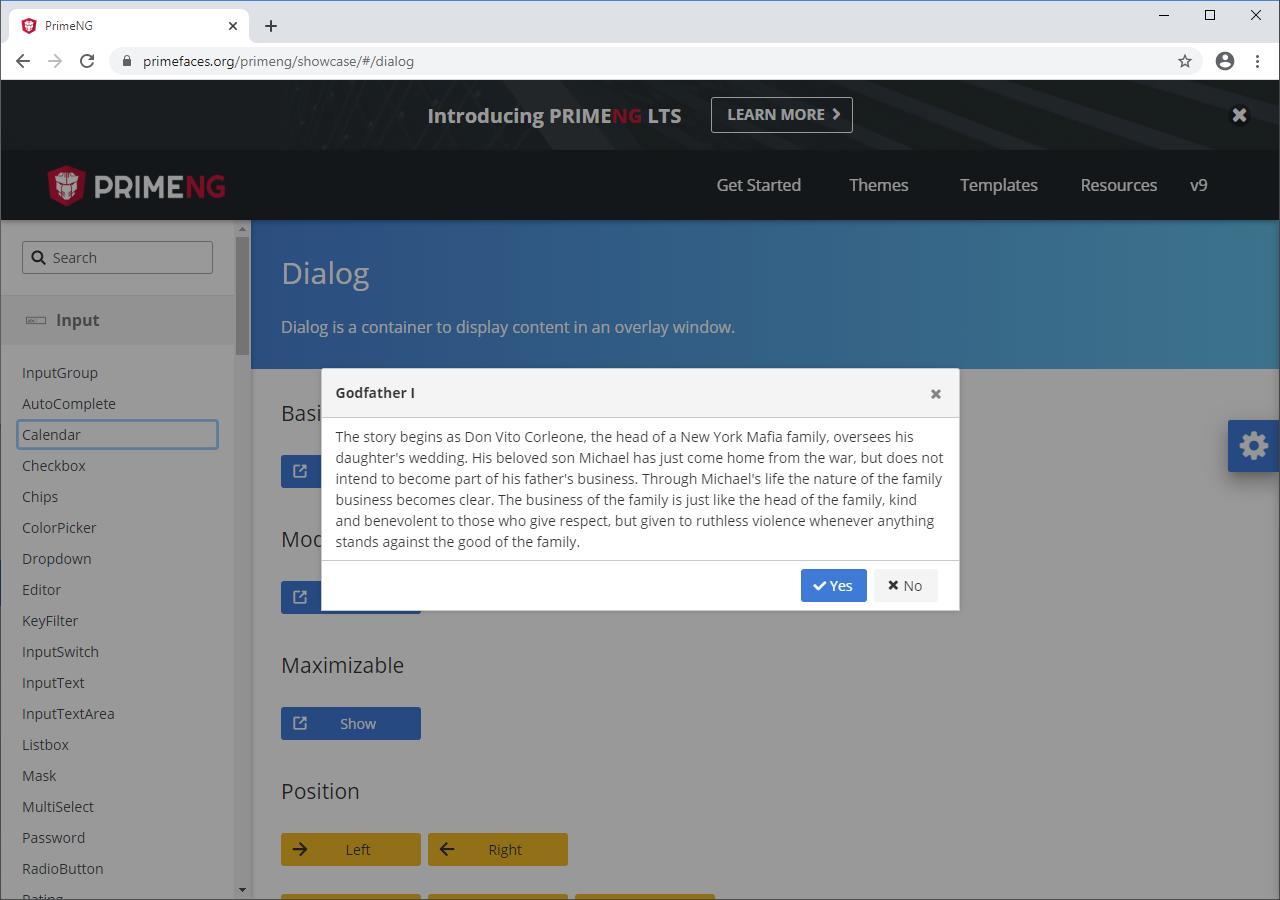Reload the page using the refresh icon

(87, 61)
